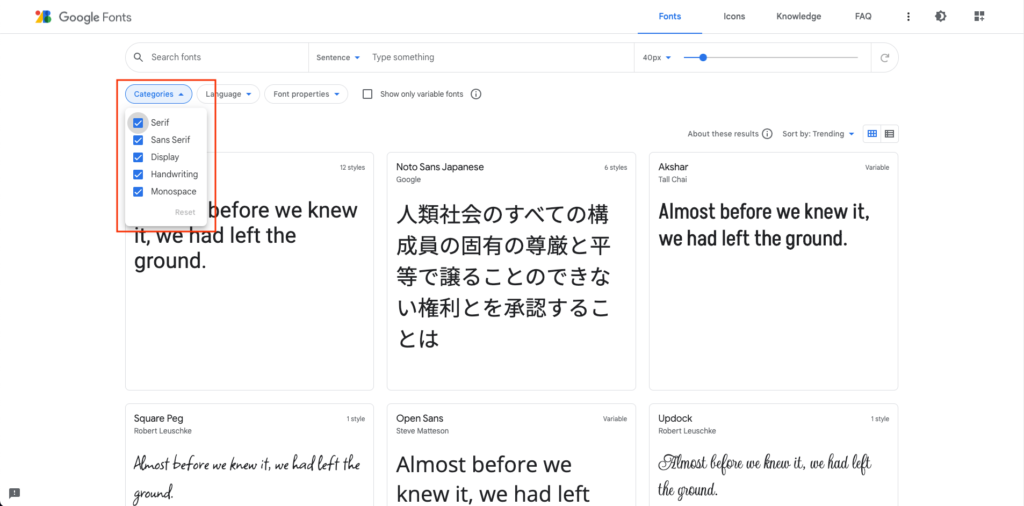Select the Icons tab
The image size is (1024, 506).
734,17
